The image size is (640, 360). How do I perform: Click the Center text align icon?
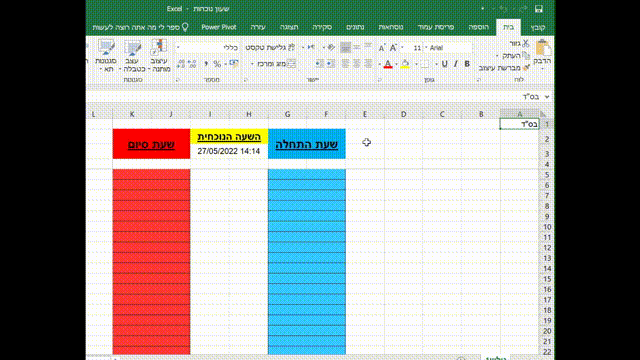pos(357,64)
